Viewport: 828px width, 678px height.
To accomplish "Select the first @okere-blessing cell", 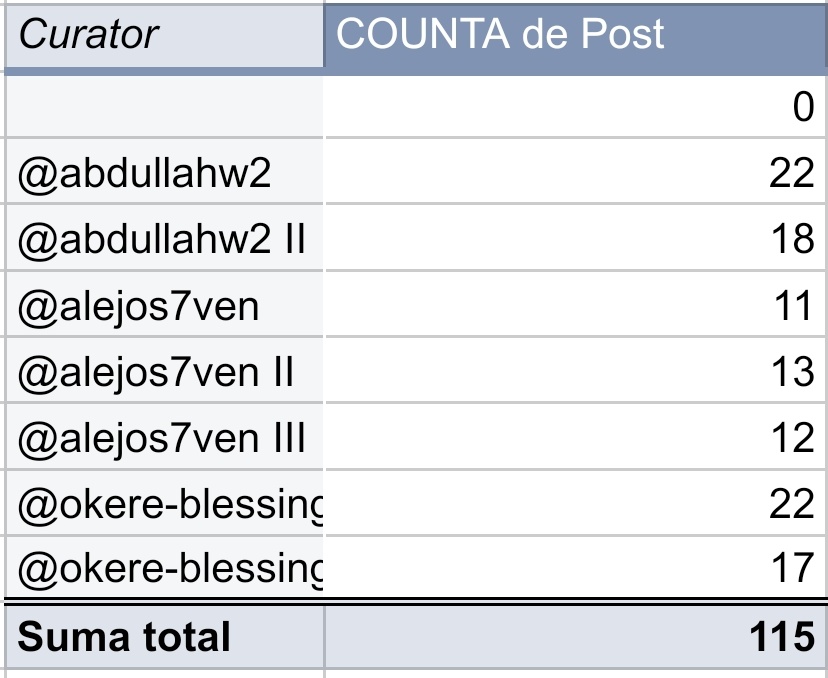I will [164, 503].
